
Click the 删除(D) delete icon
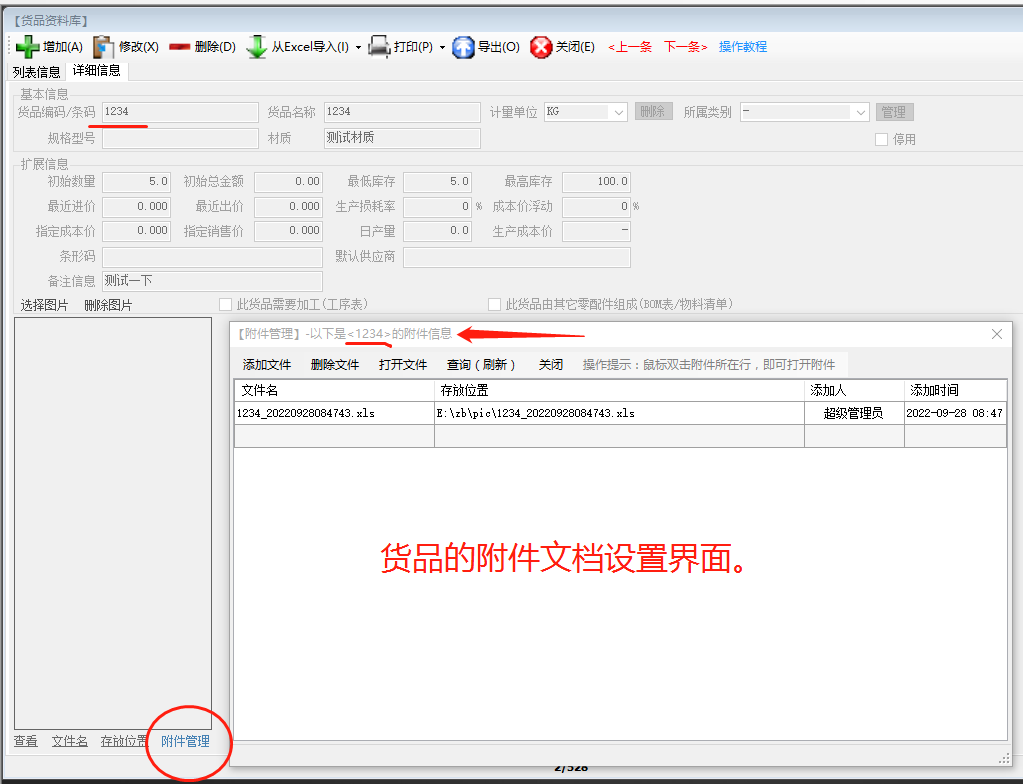click(x=181, y=46)
